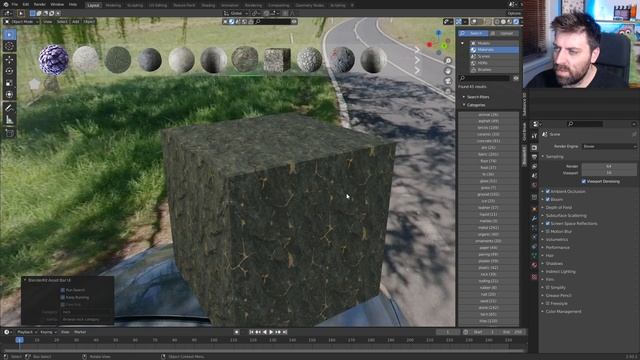Jump to the timeline start frame

[x=251, y=332]
